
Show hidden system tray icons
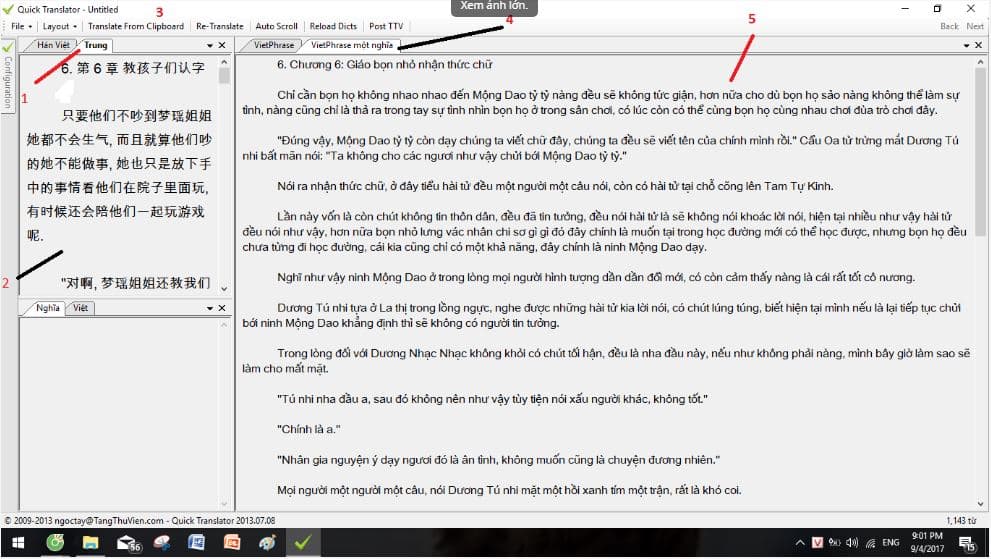(x=799, y=543)
